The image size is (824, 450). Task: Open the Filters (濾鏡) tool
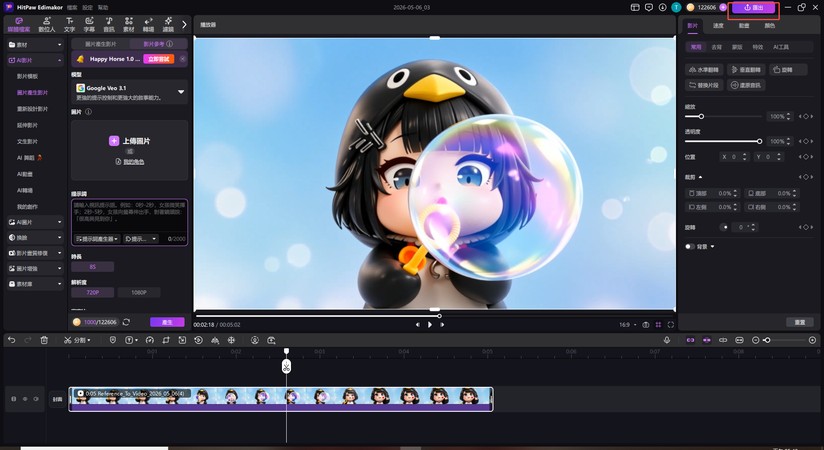[168, 24]
